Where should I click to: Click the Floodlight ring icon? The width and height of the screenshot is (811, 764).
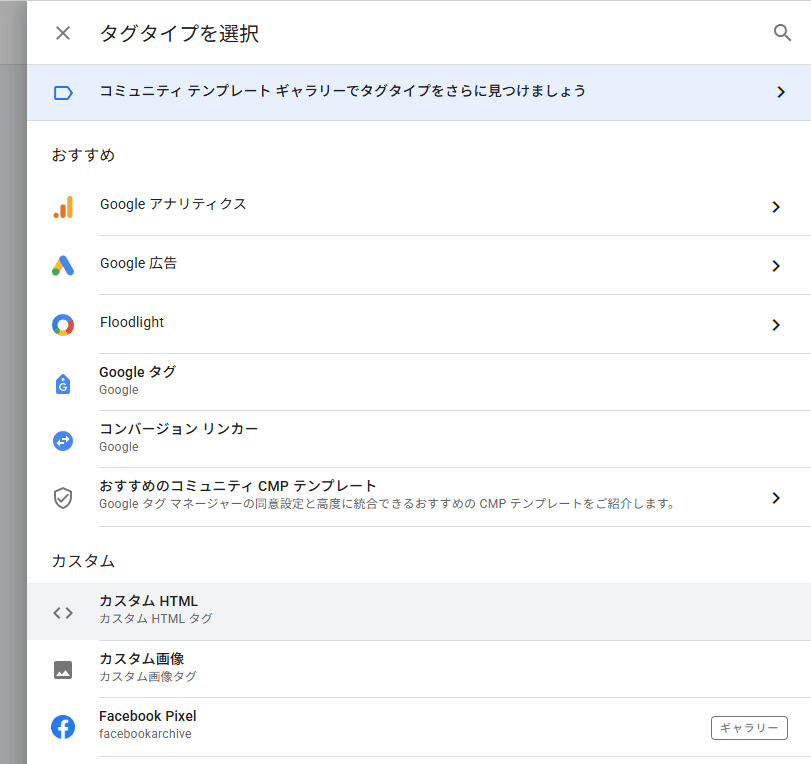coord(63,325)
